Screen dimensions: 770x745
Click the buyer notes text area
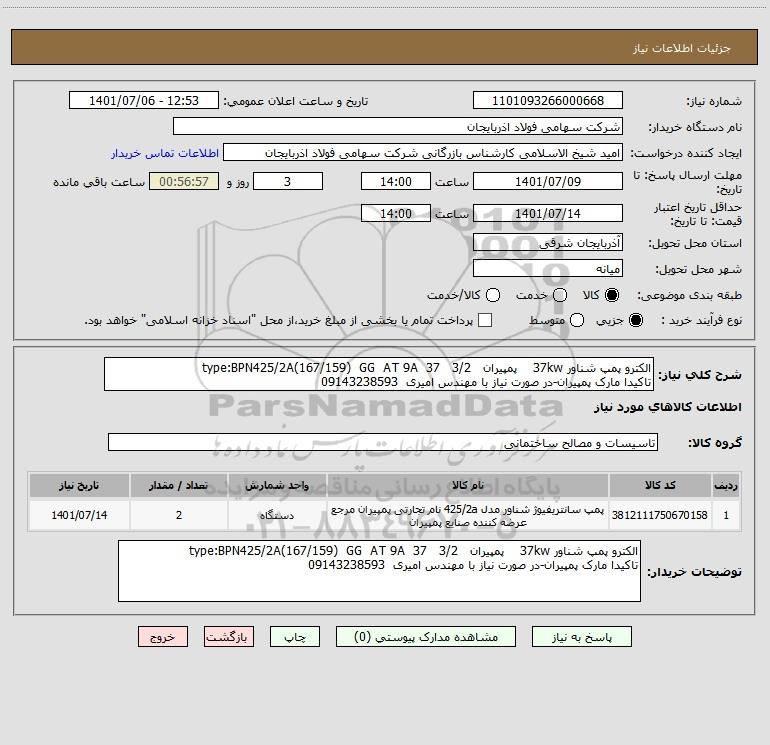click(379, 571)
